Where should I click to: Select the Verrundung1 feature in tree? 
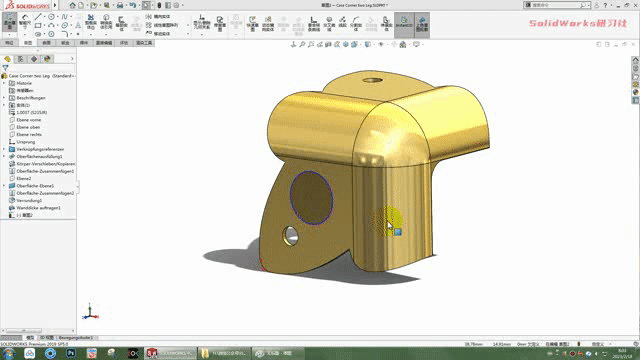tap(29, 200)
